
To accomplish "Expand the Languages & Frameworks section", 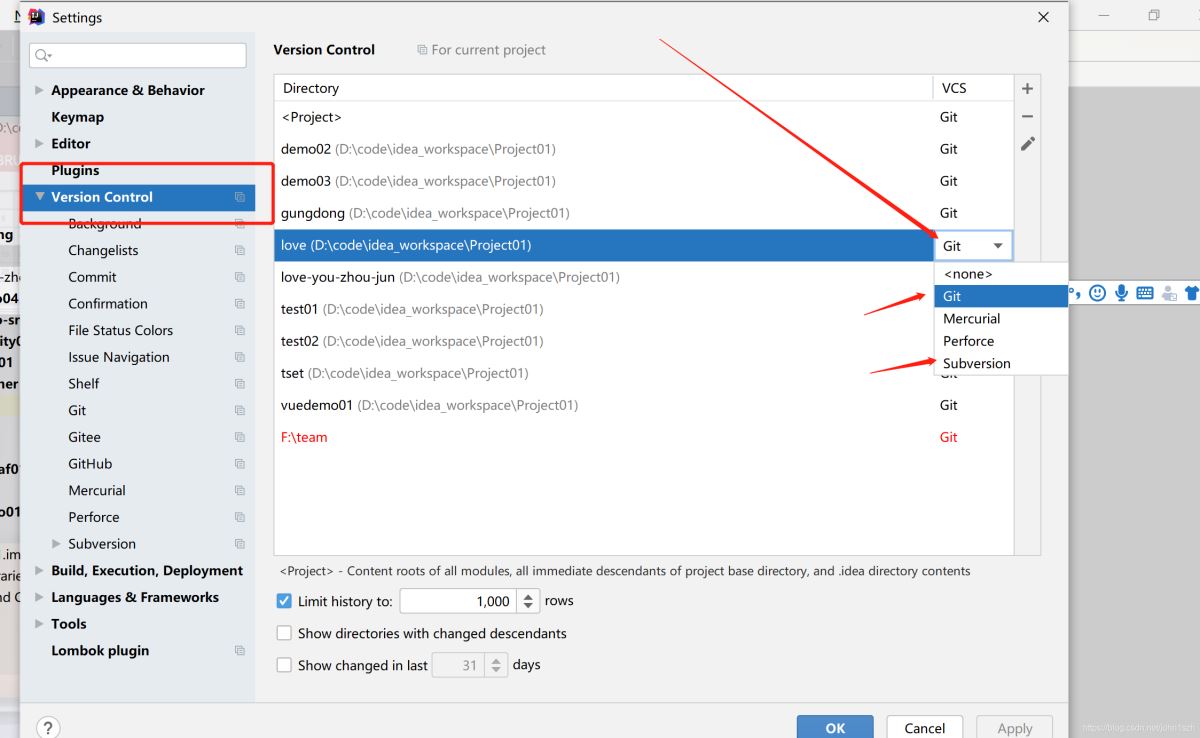I will click(39, 597).
